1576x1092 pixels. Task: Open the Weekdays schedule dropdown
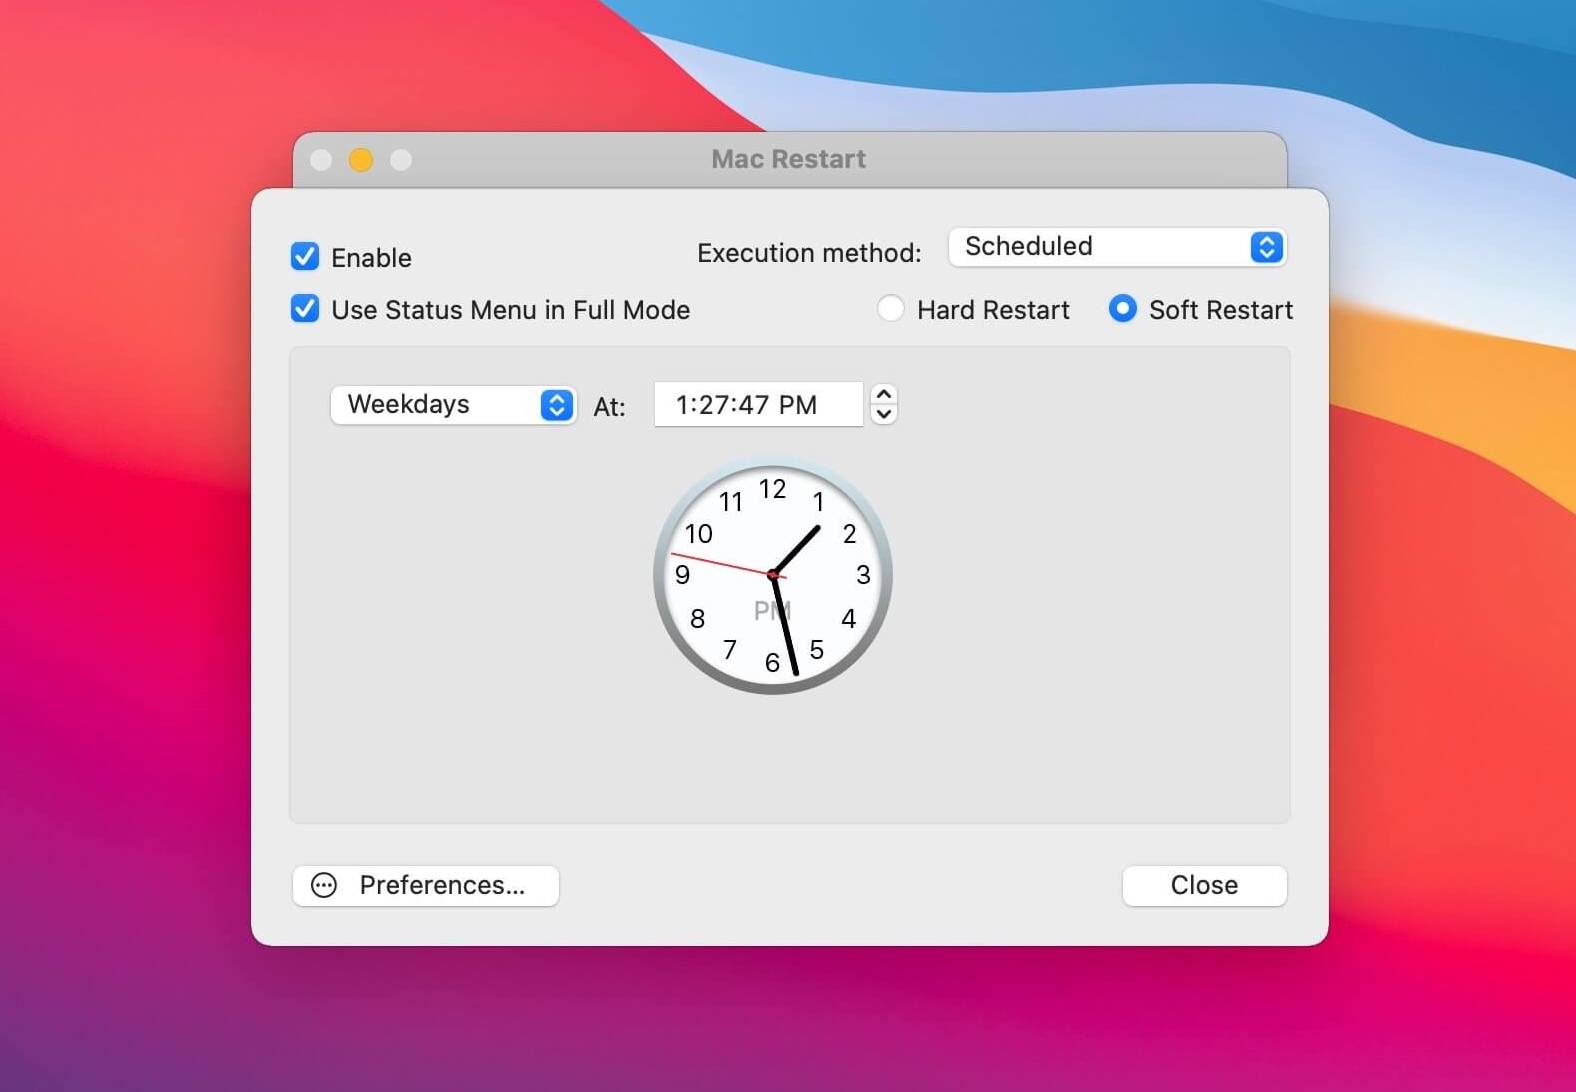[453, 405]
